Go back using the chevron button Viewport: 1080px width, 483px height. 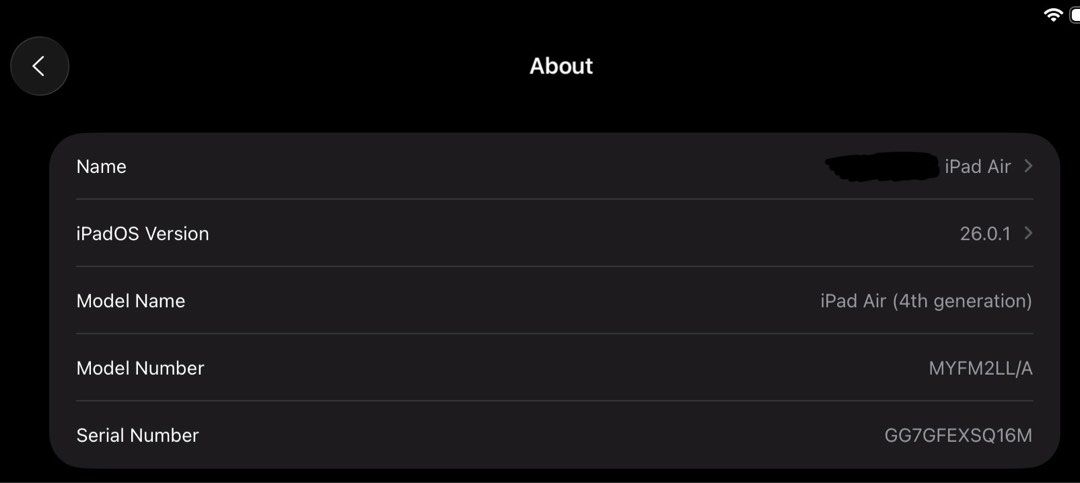tap(39, 66)
